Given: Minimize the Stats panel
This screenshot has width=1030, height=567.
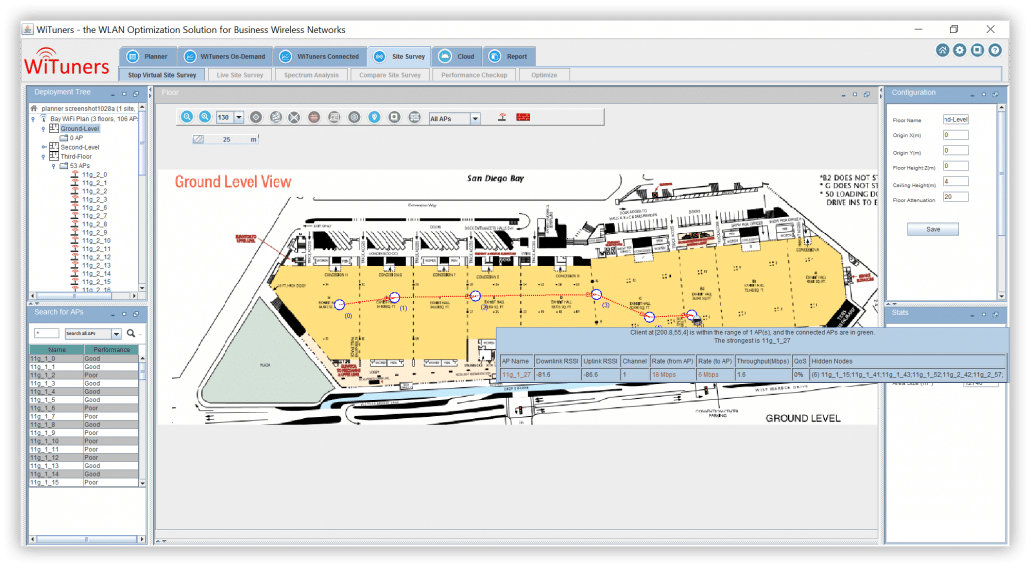Looking at the screenshot, I should click(x=973, y=315).
